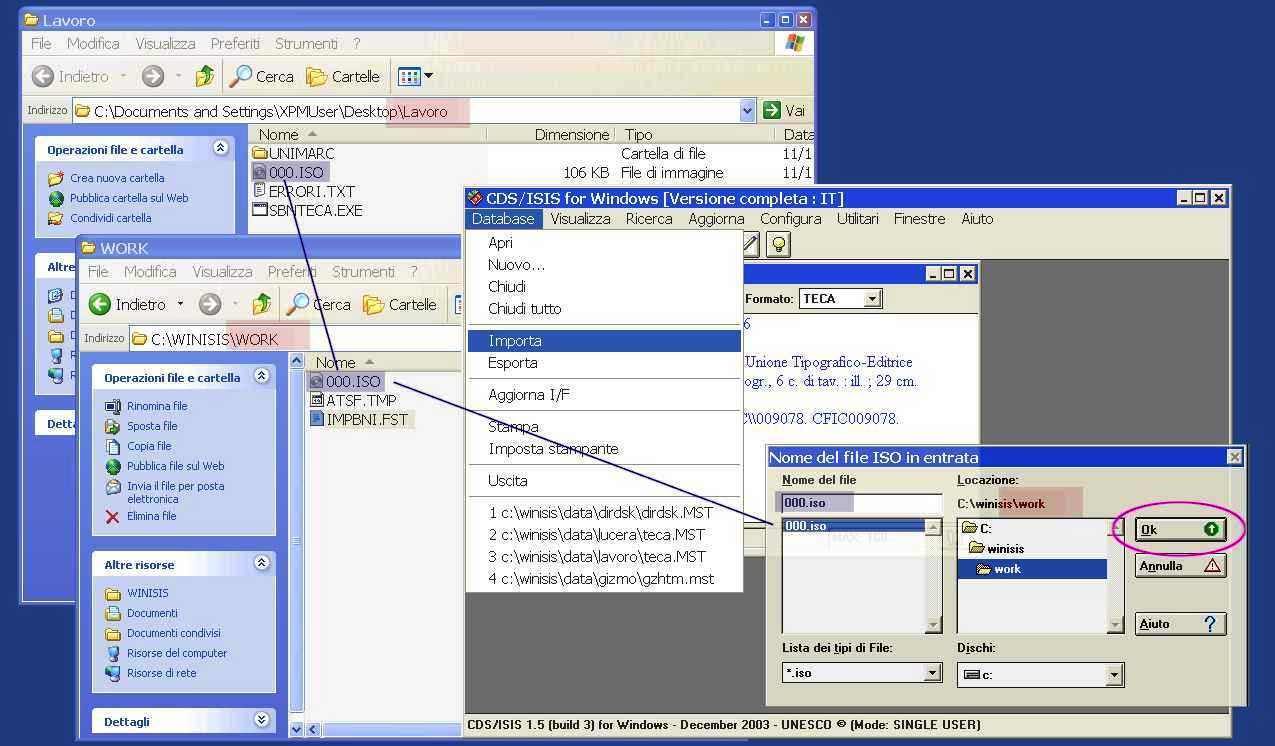1275x746 pixels.
Task: Choose Esporta from the Database menu
Action: pos(604,363)
